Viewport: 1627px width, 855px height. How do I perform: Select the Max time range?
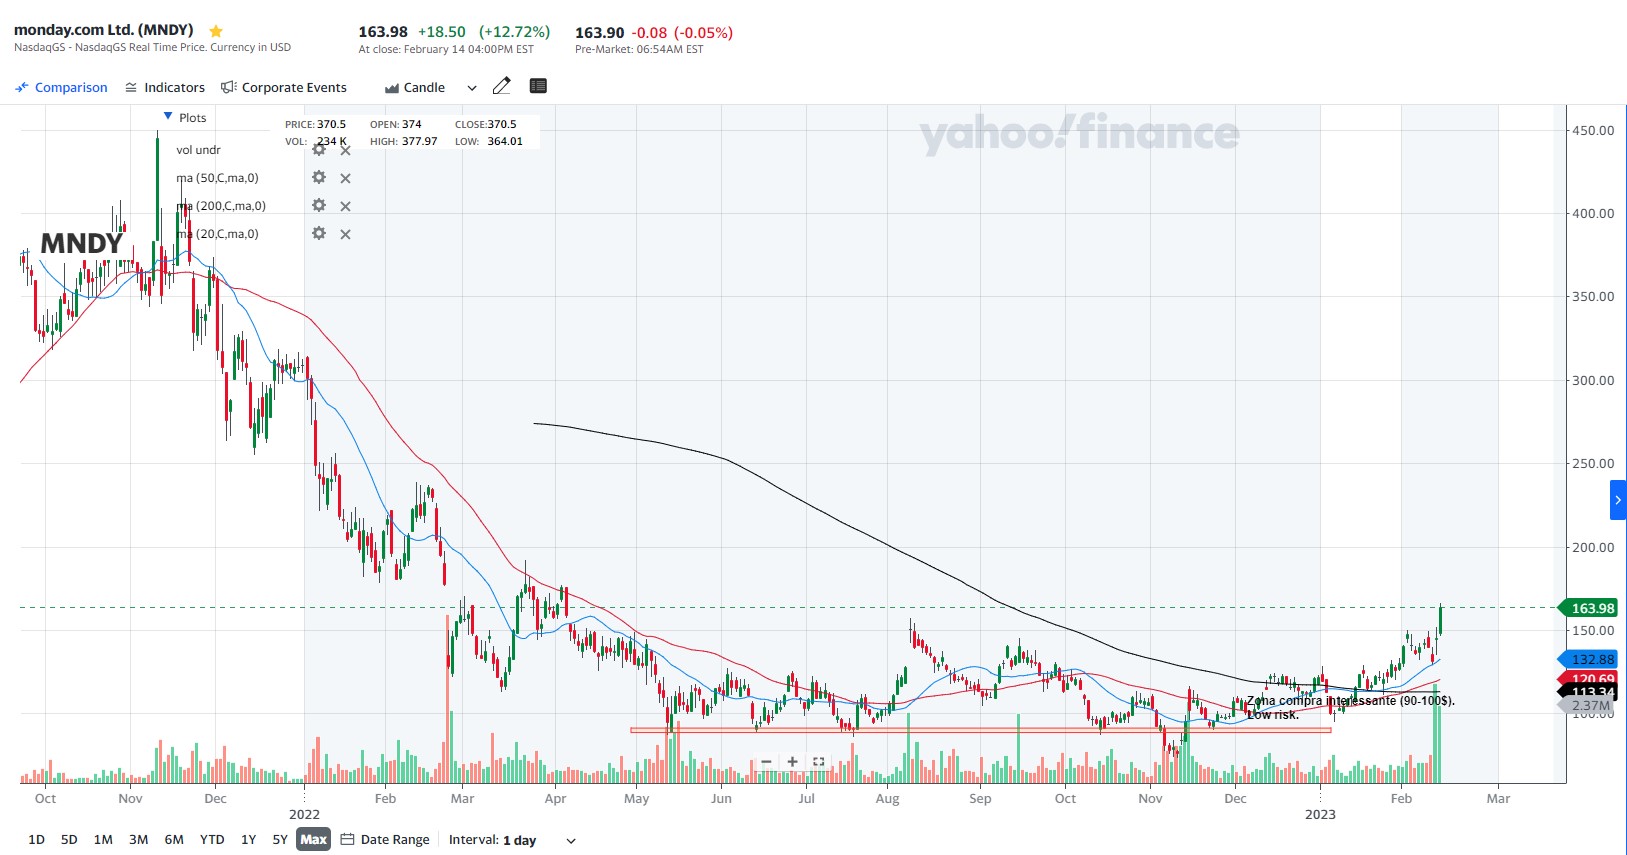[x=314, y=840]
